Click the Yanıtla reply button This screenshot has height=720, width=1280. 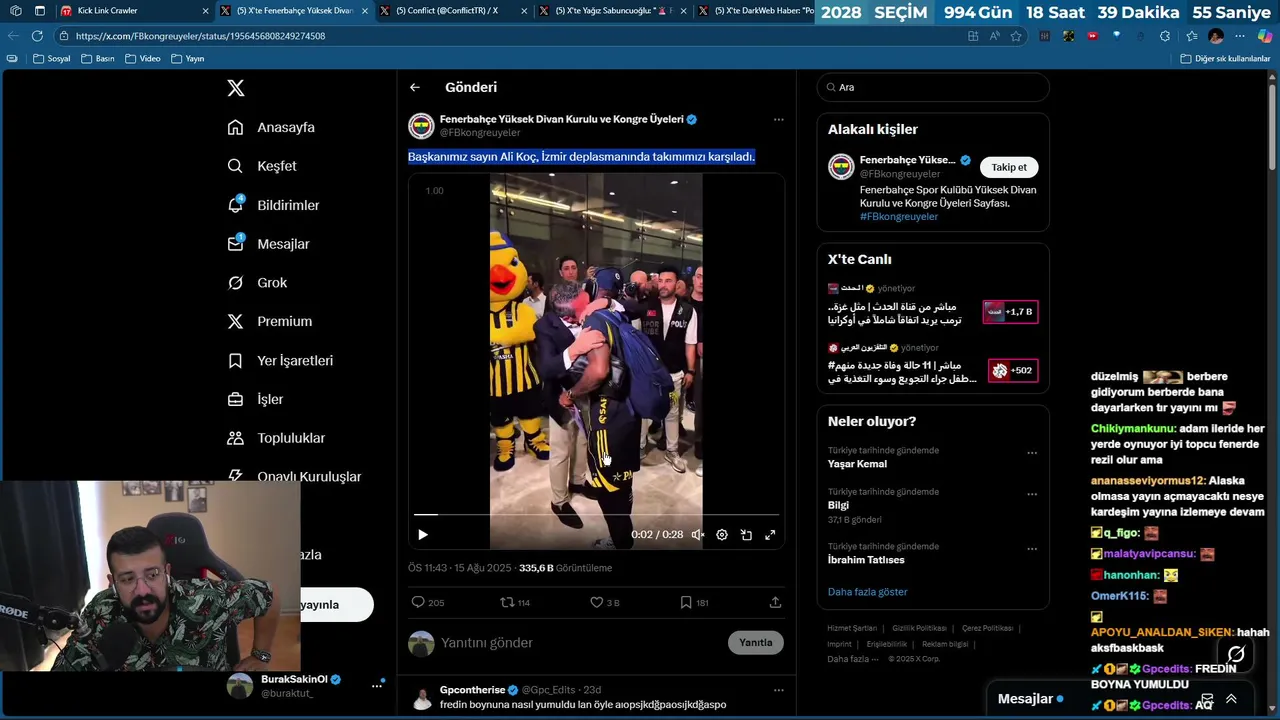click(x=755, y=642)
